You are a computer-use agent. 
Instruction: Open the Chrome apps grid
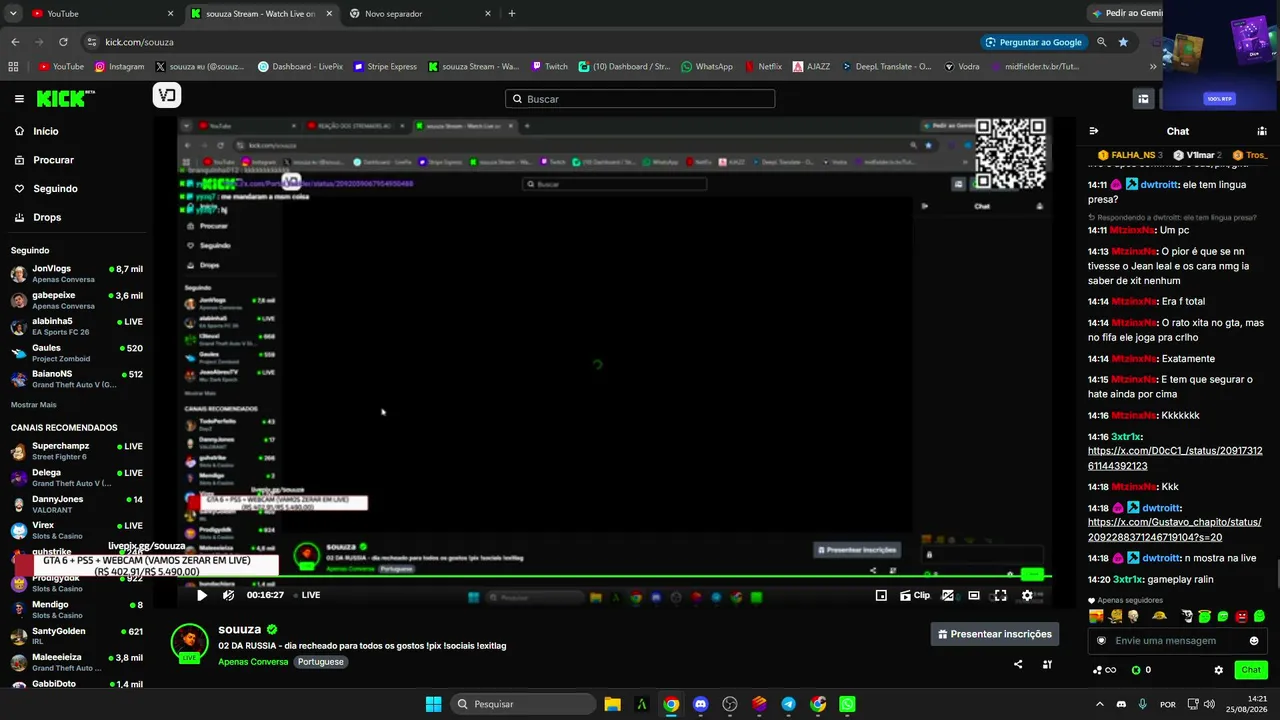(x=13, y=67)
